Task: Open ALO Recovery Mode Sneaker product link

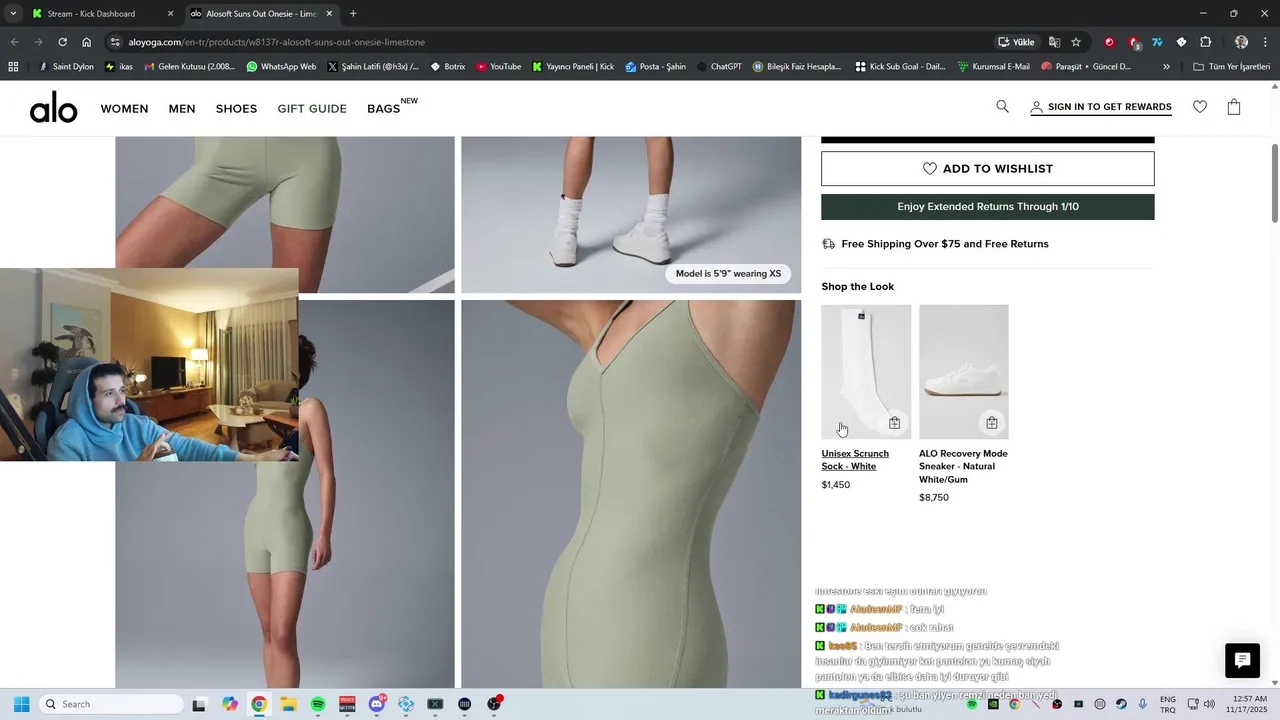Action: [963, 466]
